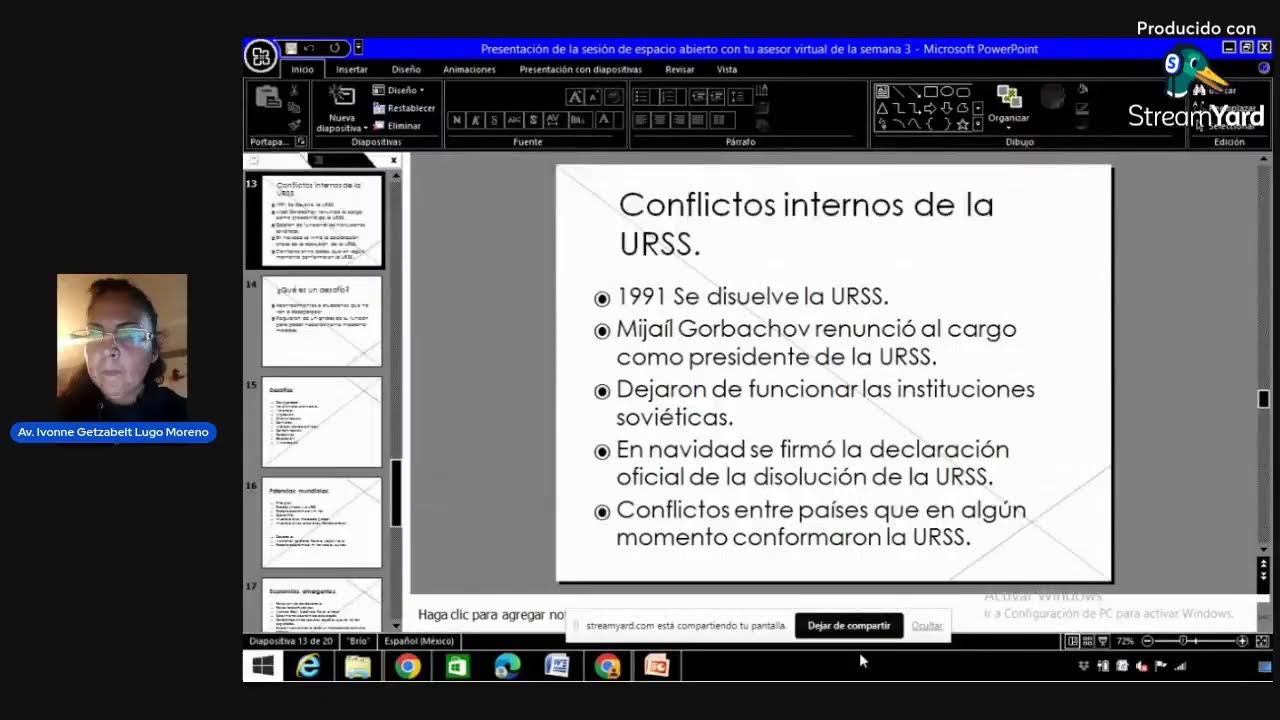Open the columns layout button
Screen dimensions: 1280x720
723,120
